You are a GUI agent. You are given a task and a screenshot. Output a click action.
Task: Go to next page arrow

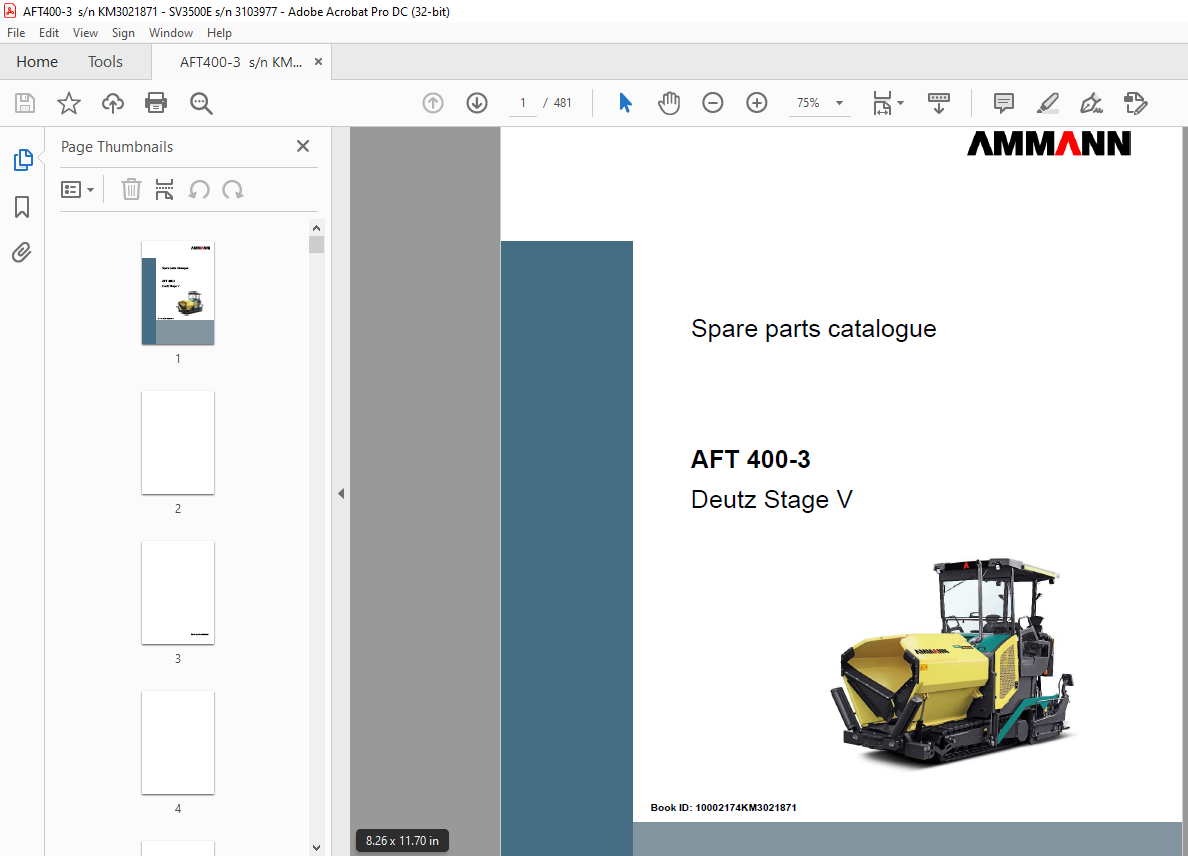click(x=477, y=103)
